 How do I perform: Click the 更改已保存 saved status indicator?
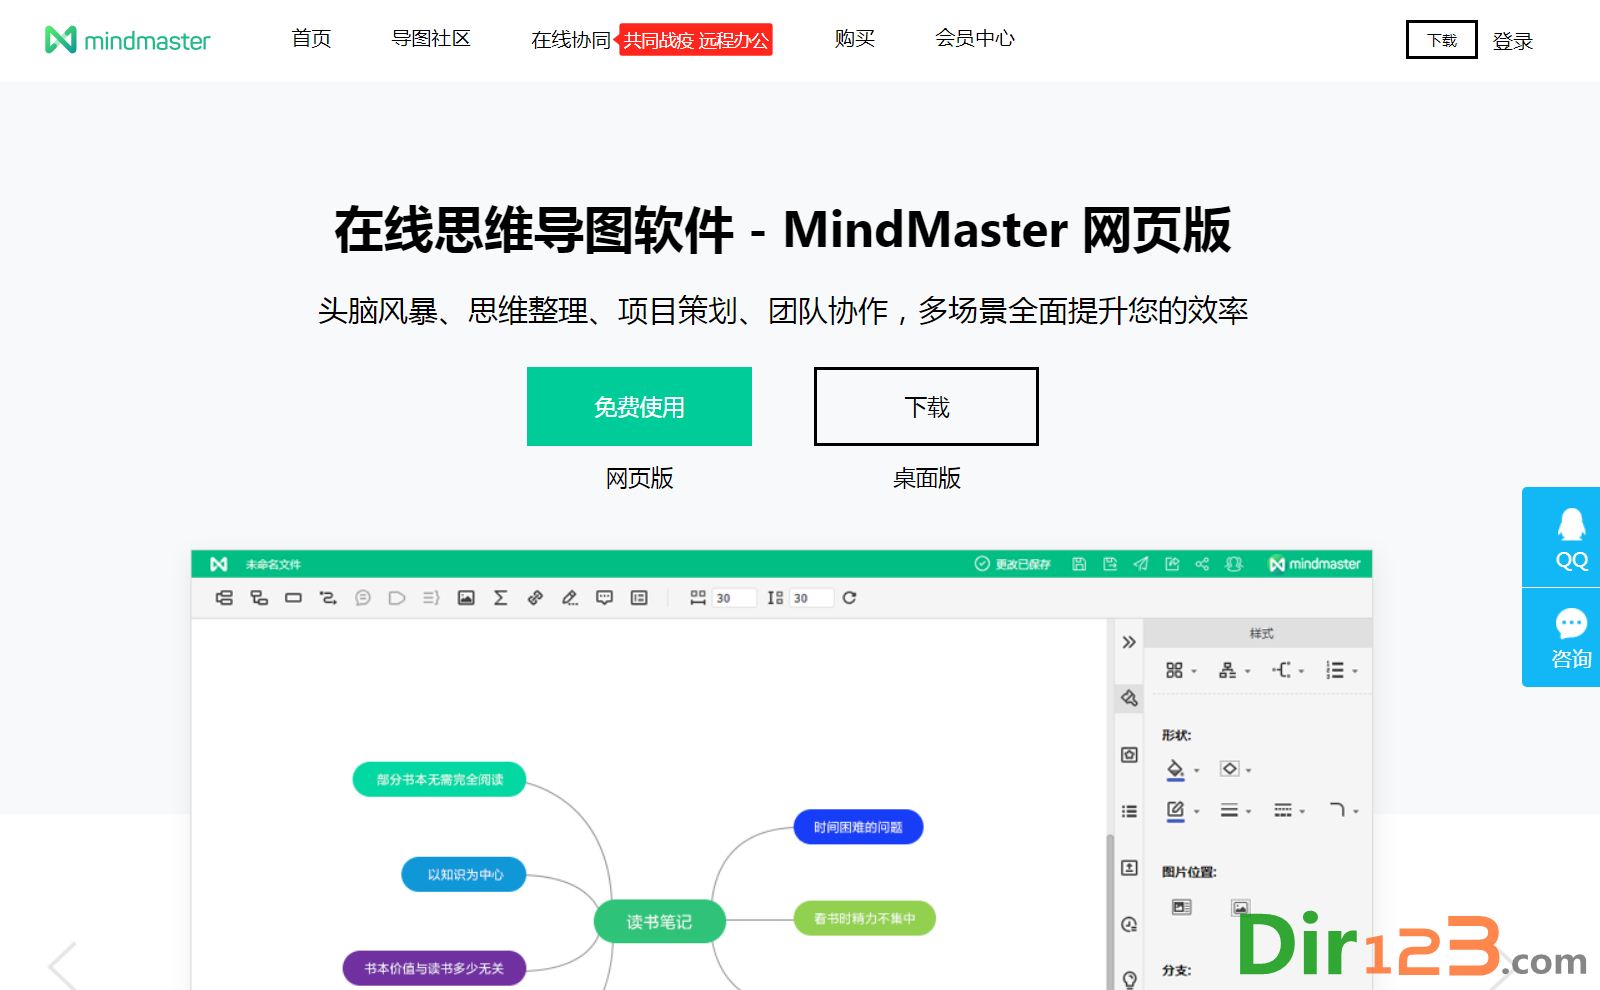click(x=1012, y=564)
